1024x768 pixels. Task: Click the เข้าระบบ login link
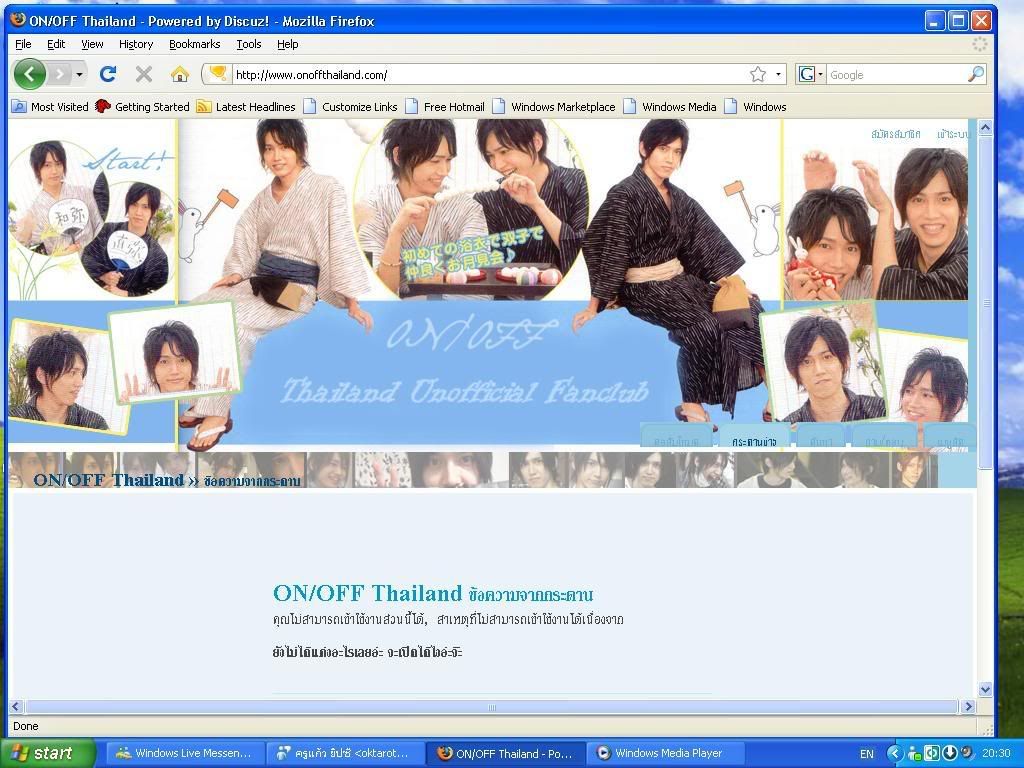click(952, 134)
